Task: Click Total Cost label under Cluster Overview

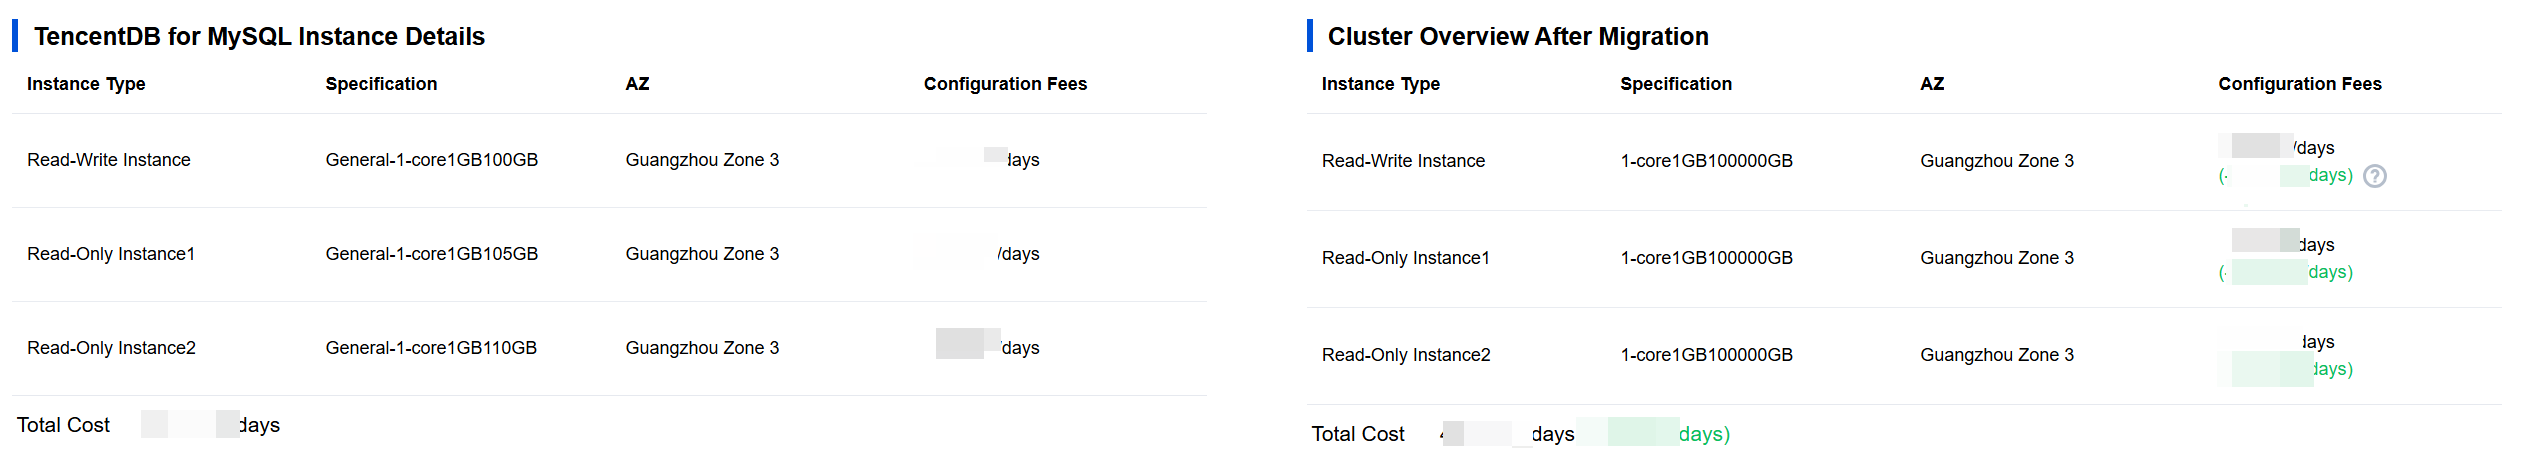Action: click(1357, 434)
